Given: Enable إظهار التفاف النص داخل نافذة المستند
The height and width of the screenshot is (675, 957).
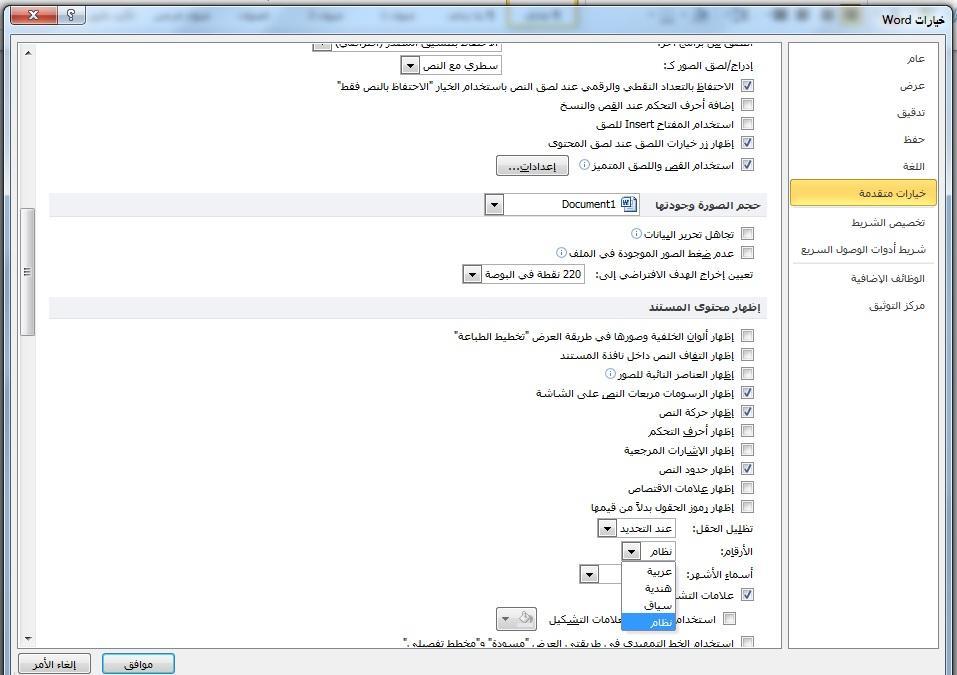Looking at the screenshot, I should [x=747, y=355].
